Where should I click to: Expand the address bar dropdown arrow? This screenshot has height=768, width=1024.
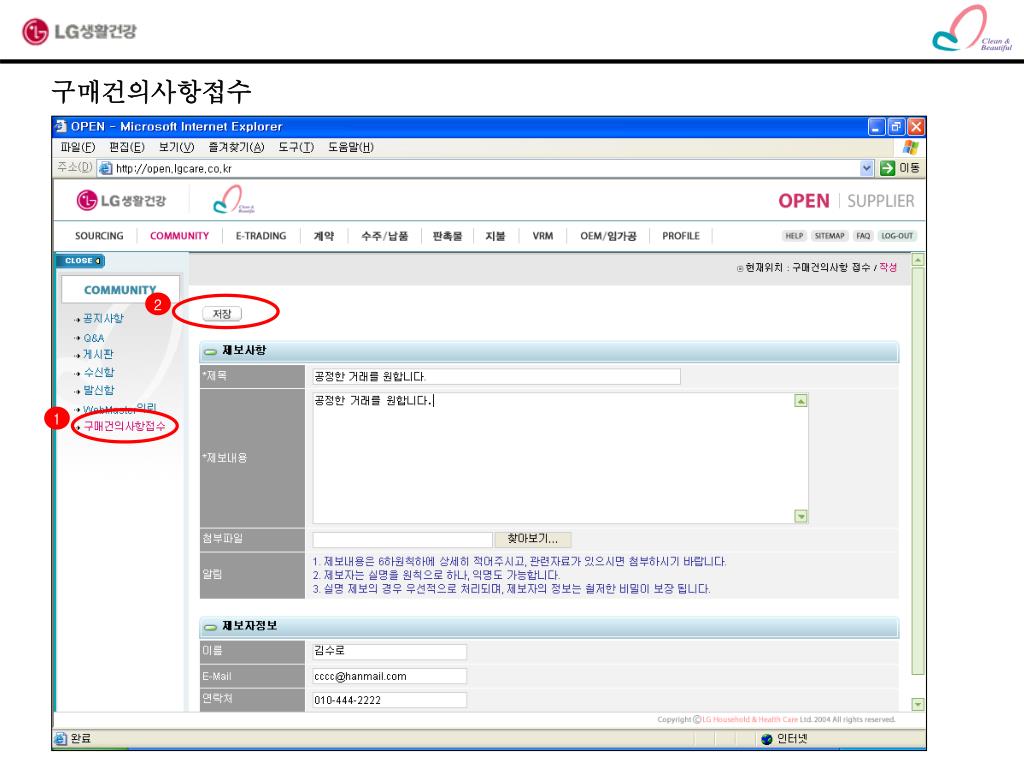point(867,168)
